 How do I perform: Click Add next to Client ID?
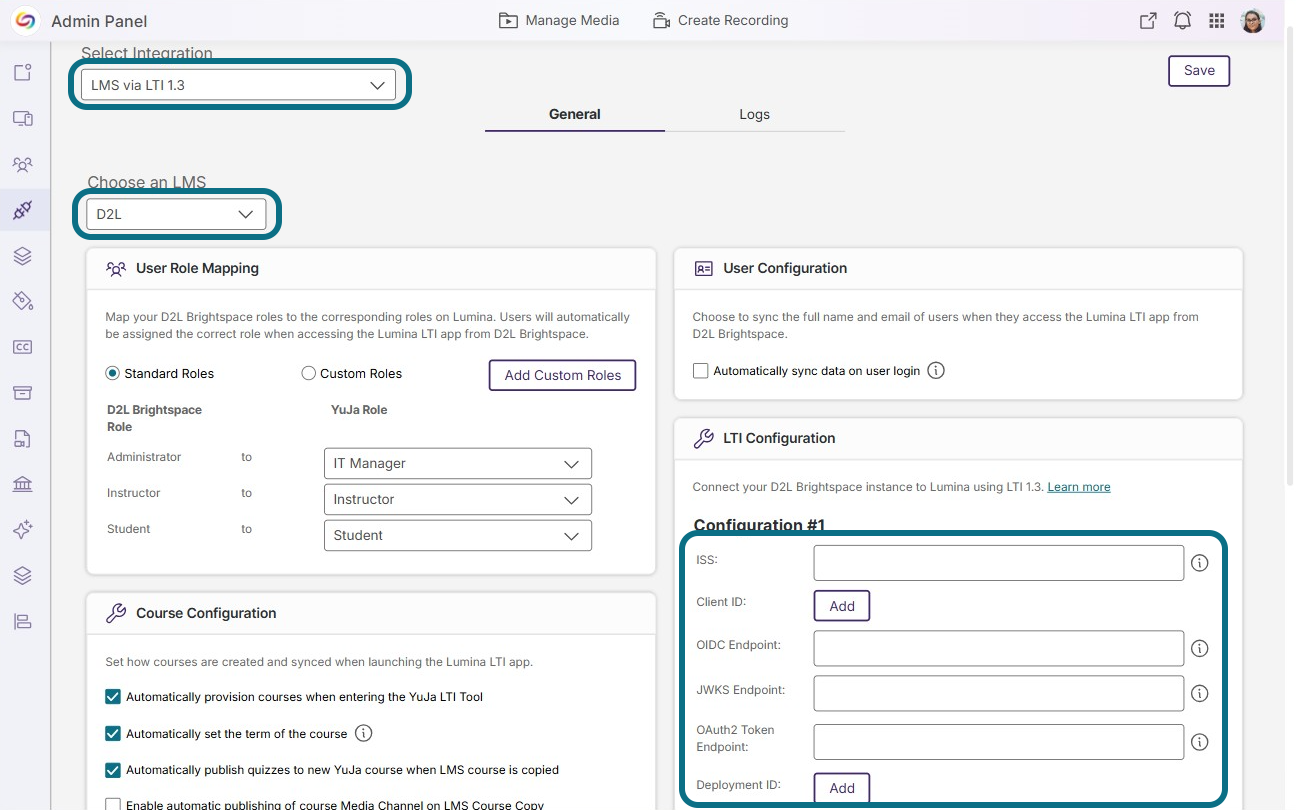(x=842, y=606)
